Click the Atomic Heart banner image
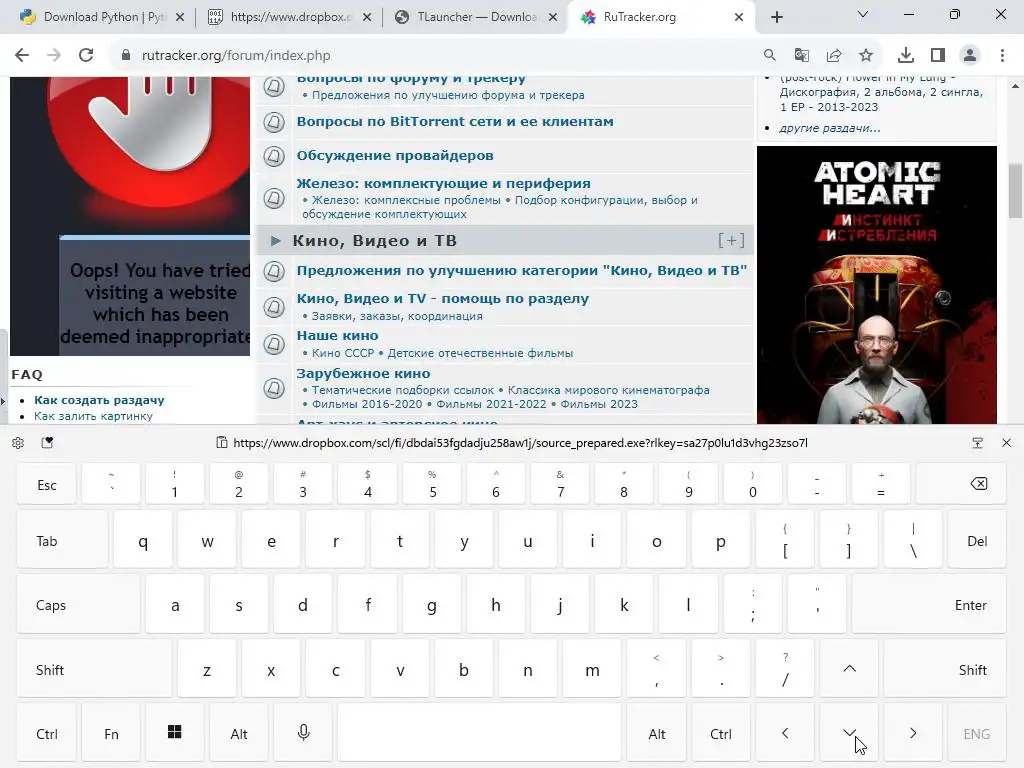Viewport: 1024px width, 768px height. [876, 285]
